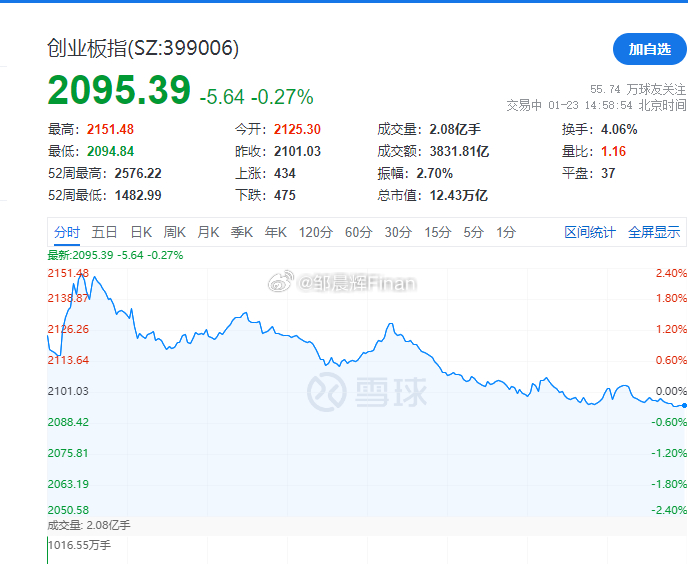Click index title 创业板指(SZ:399006)

click(x=143, y=48)
